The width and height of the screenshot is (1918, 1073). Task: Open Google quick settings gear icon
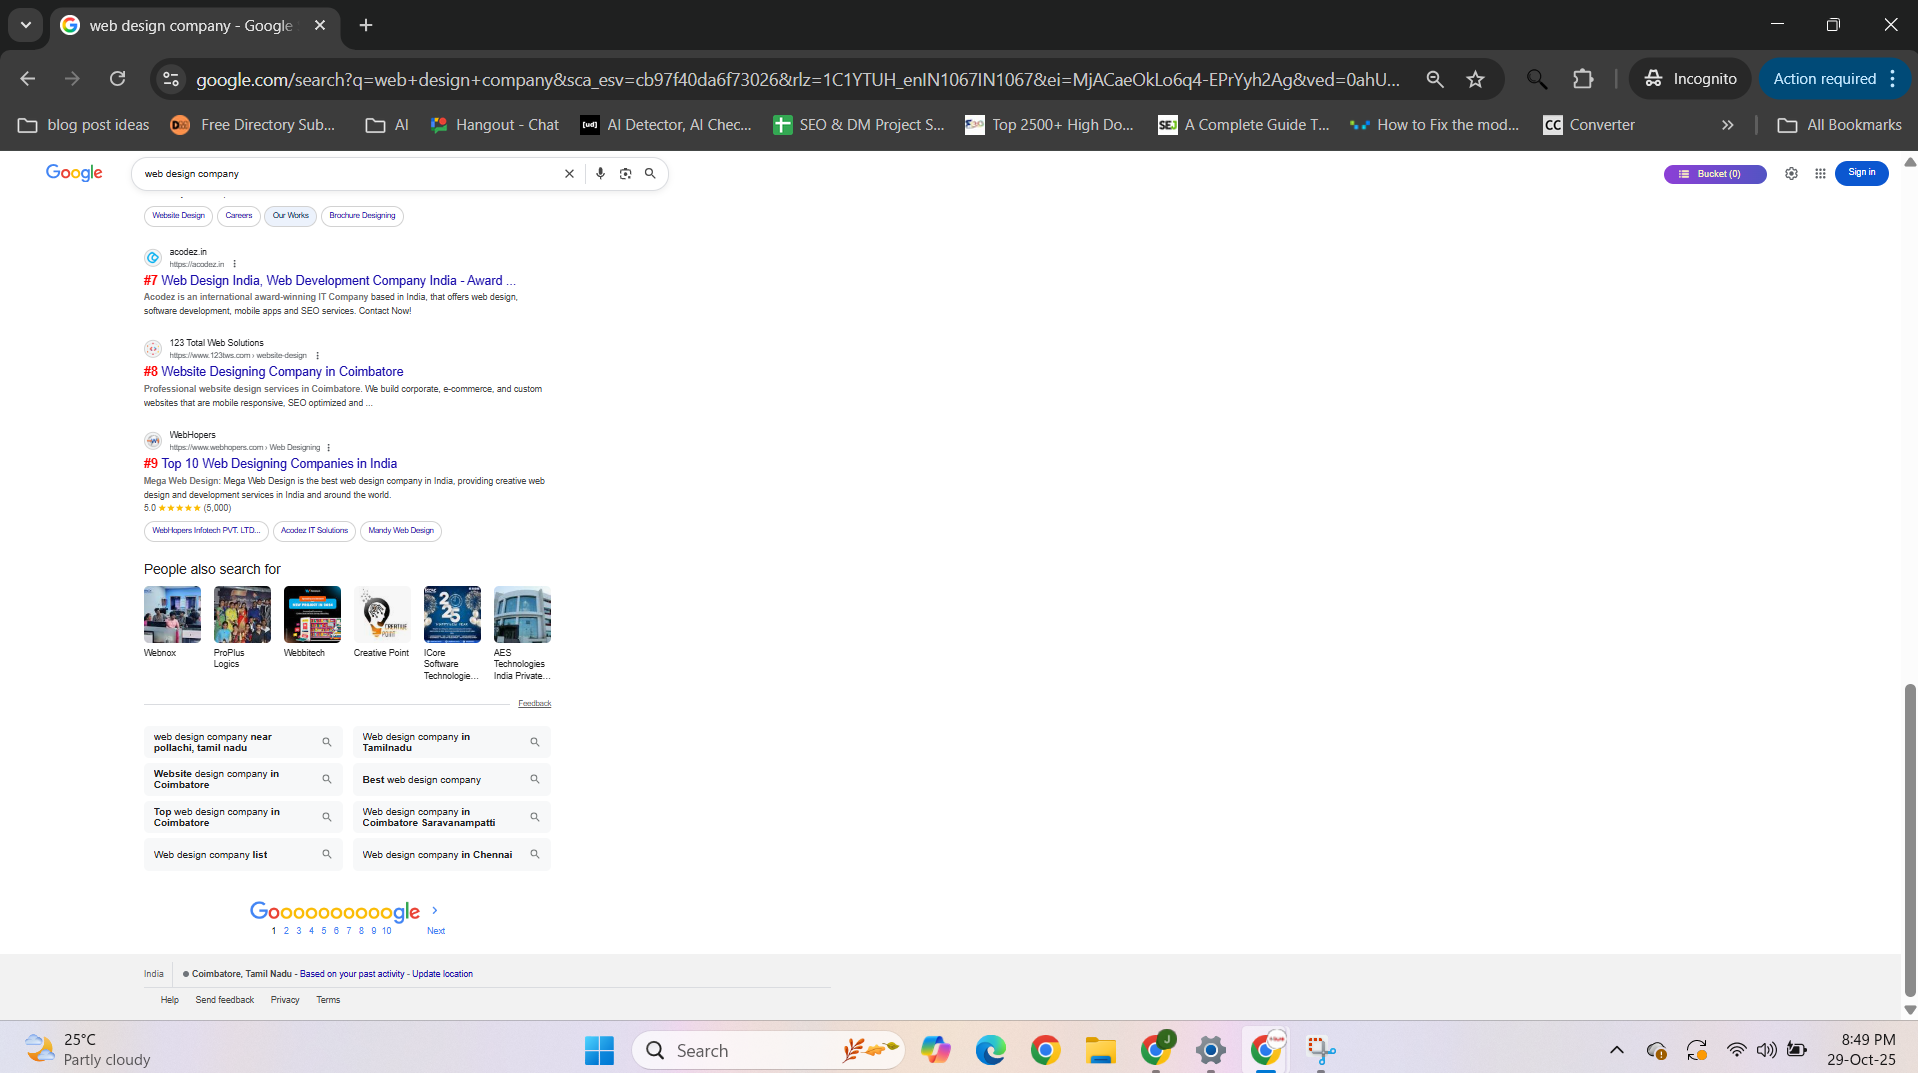coord(1791,173)
